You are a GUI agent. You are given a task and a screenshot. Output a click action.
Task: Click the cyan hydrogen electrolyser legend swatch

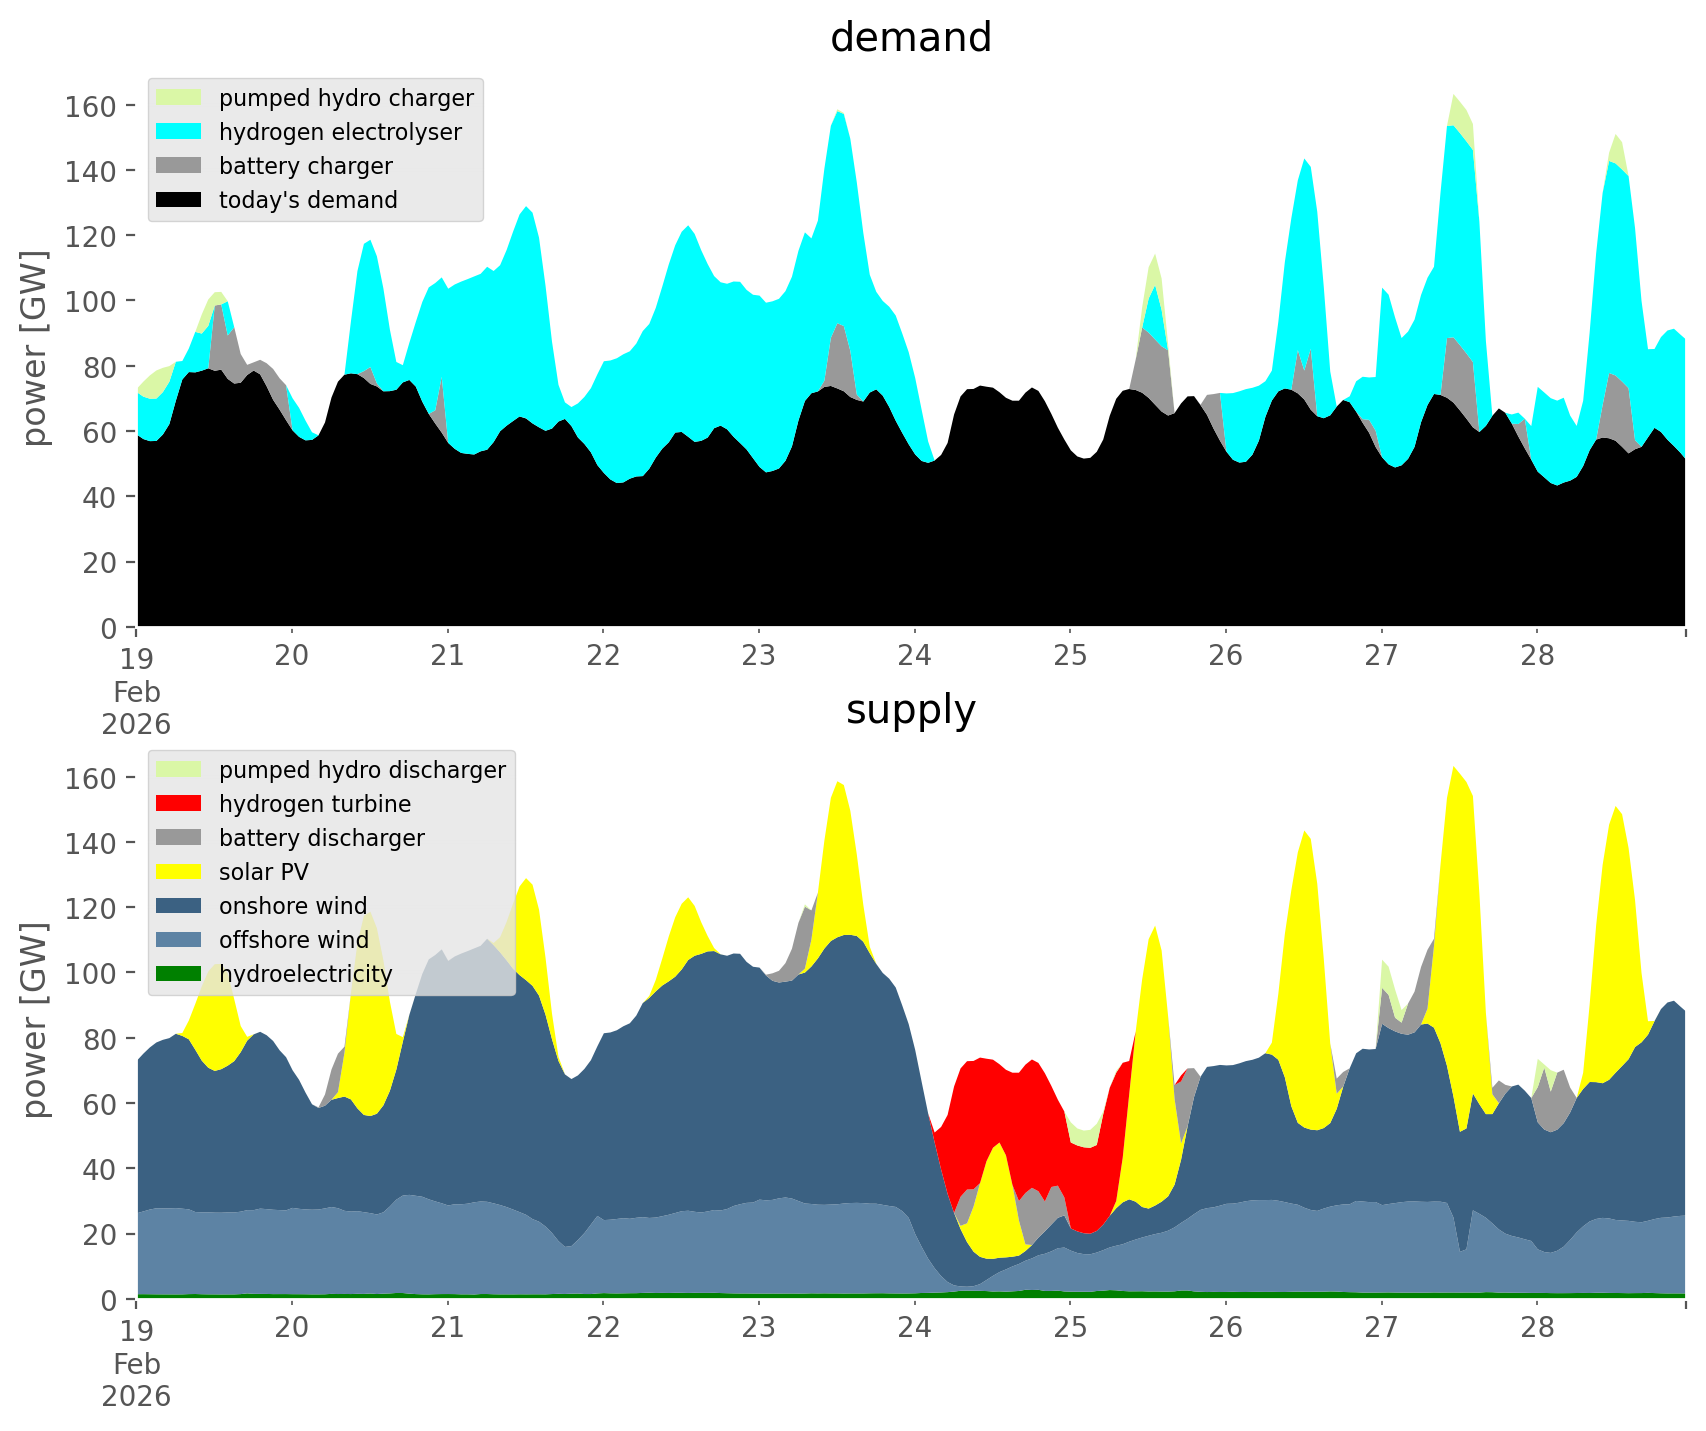[179, 132]
